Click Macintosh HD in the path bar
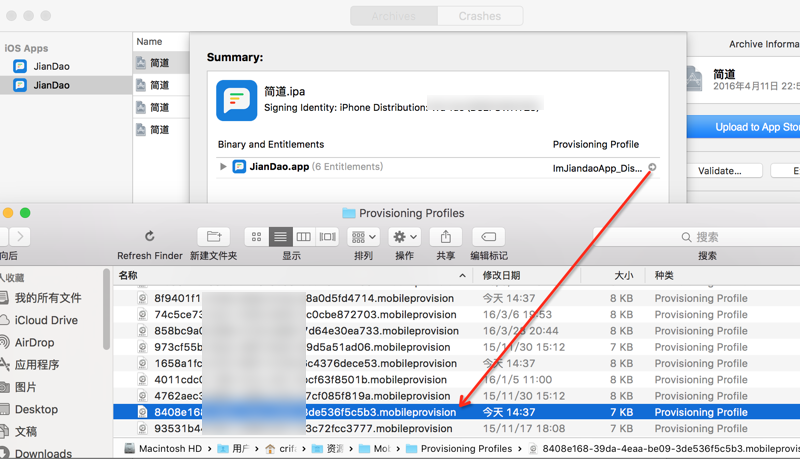800x459 pixels. [x=163, y=449]
